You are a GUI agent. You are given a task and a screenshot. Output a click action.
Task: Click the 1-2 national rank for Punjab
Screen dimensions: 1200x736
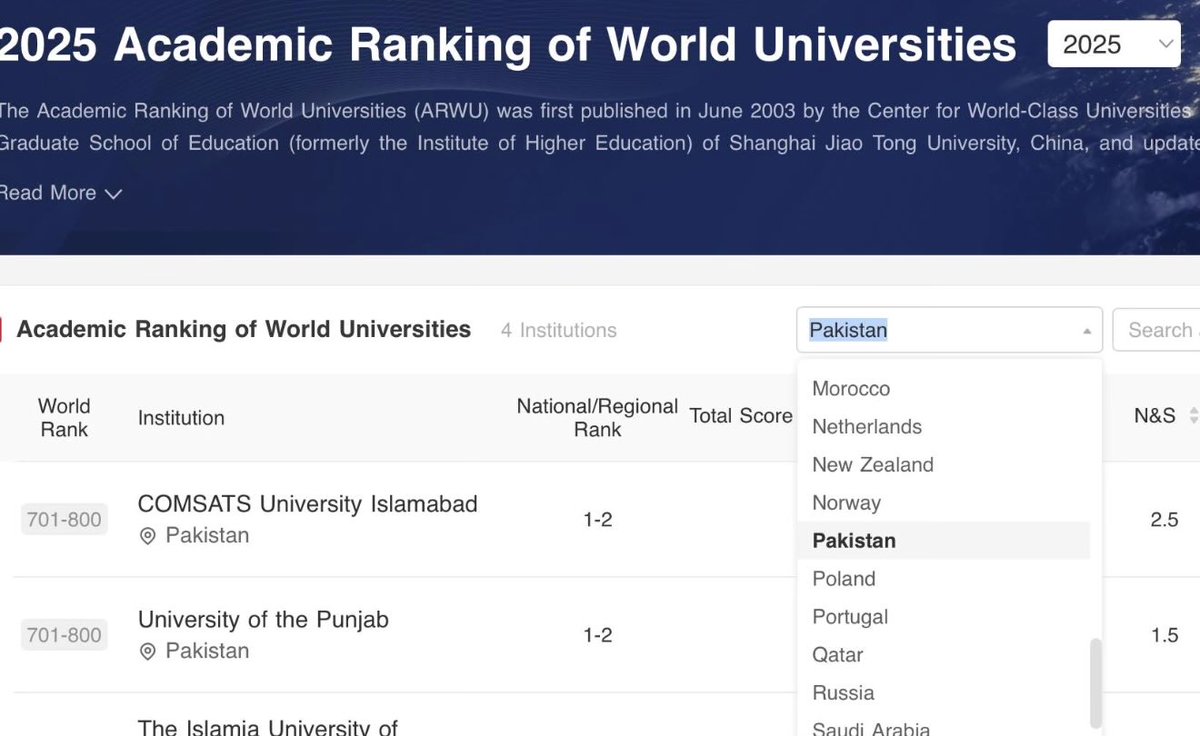[x=598, y=636]
